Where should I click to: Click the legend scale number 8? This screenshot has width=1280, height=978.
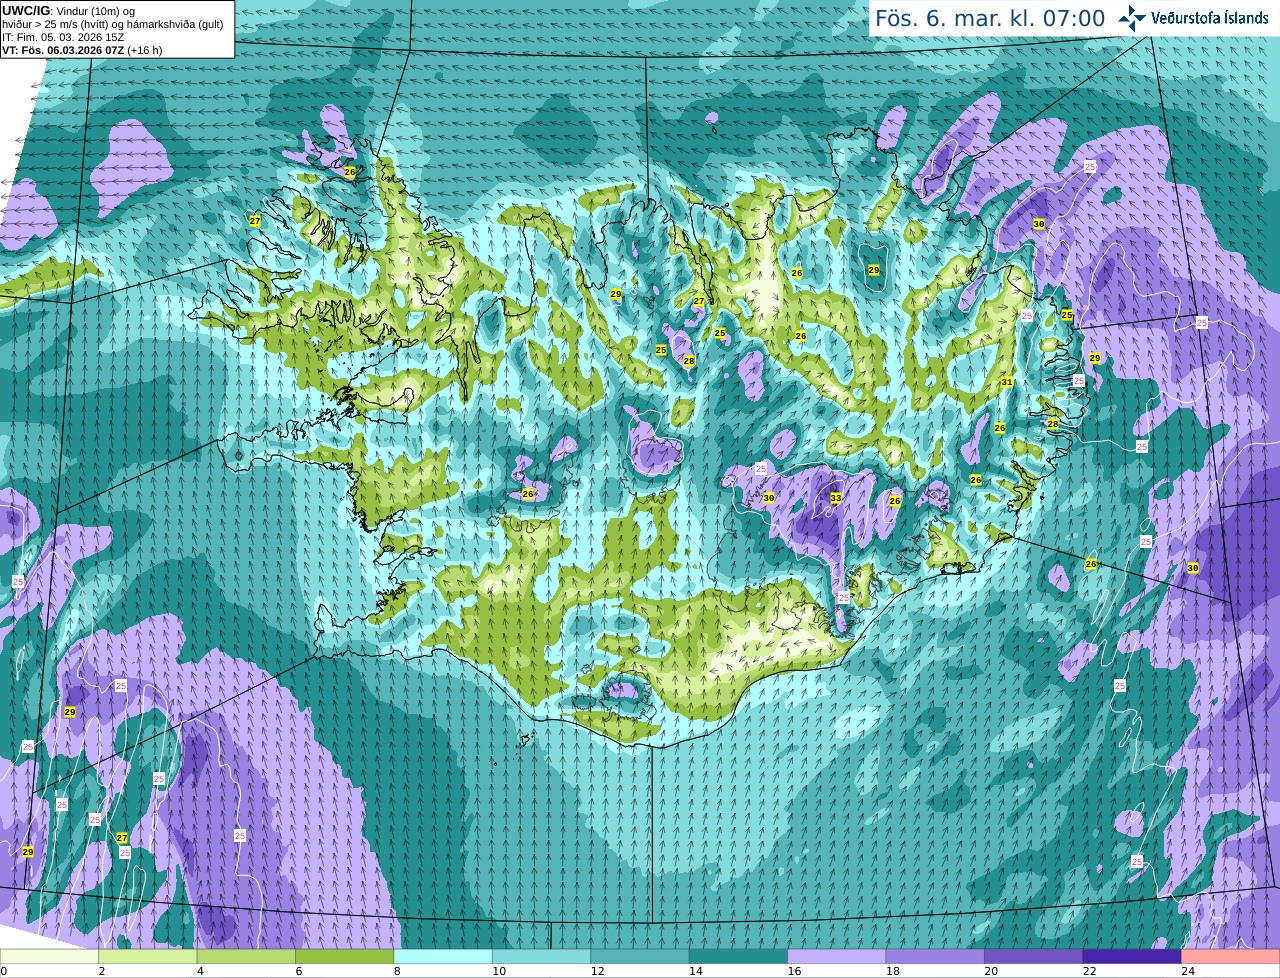(397, 971)
